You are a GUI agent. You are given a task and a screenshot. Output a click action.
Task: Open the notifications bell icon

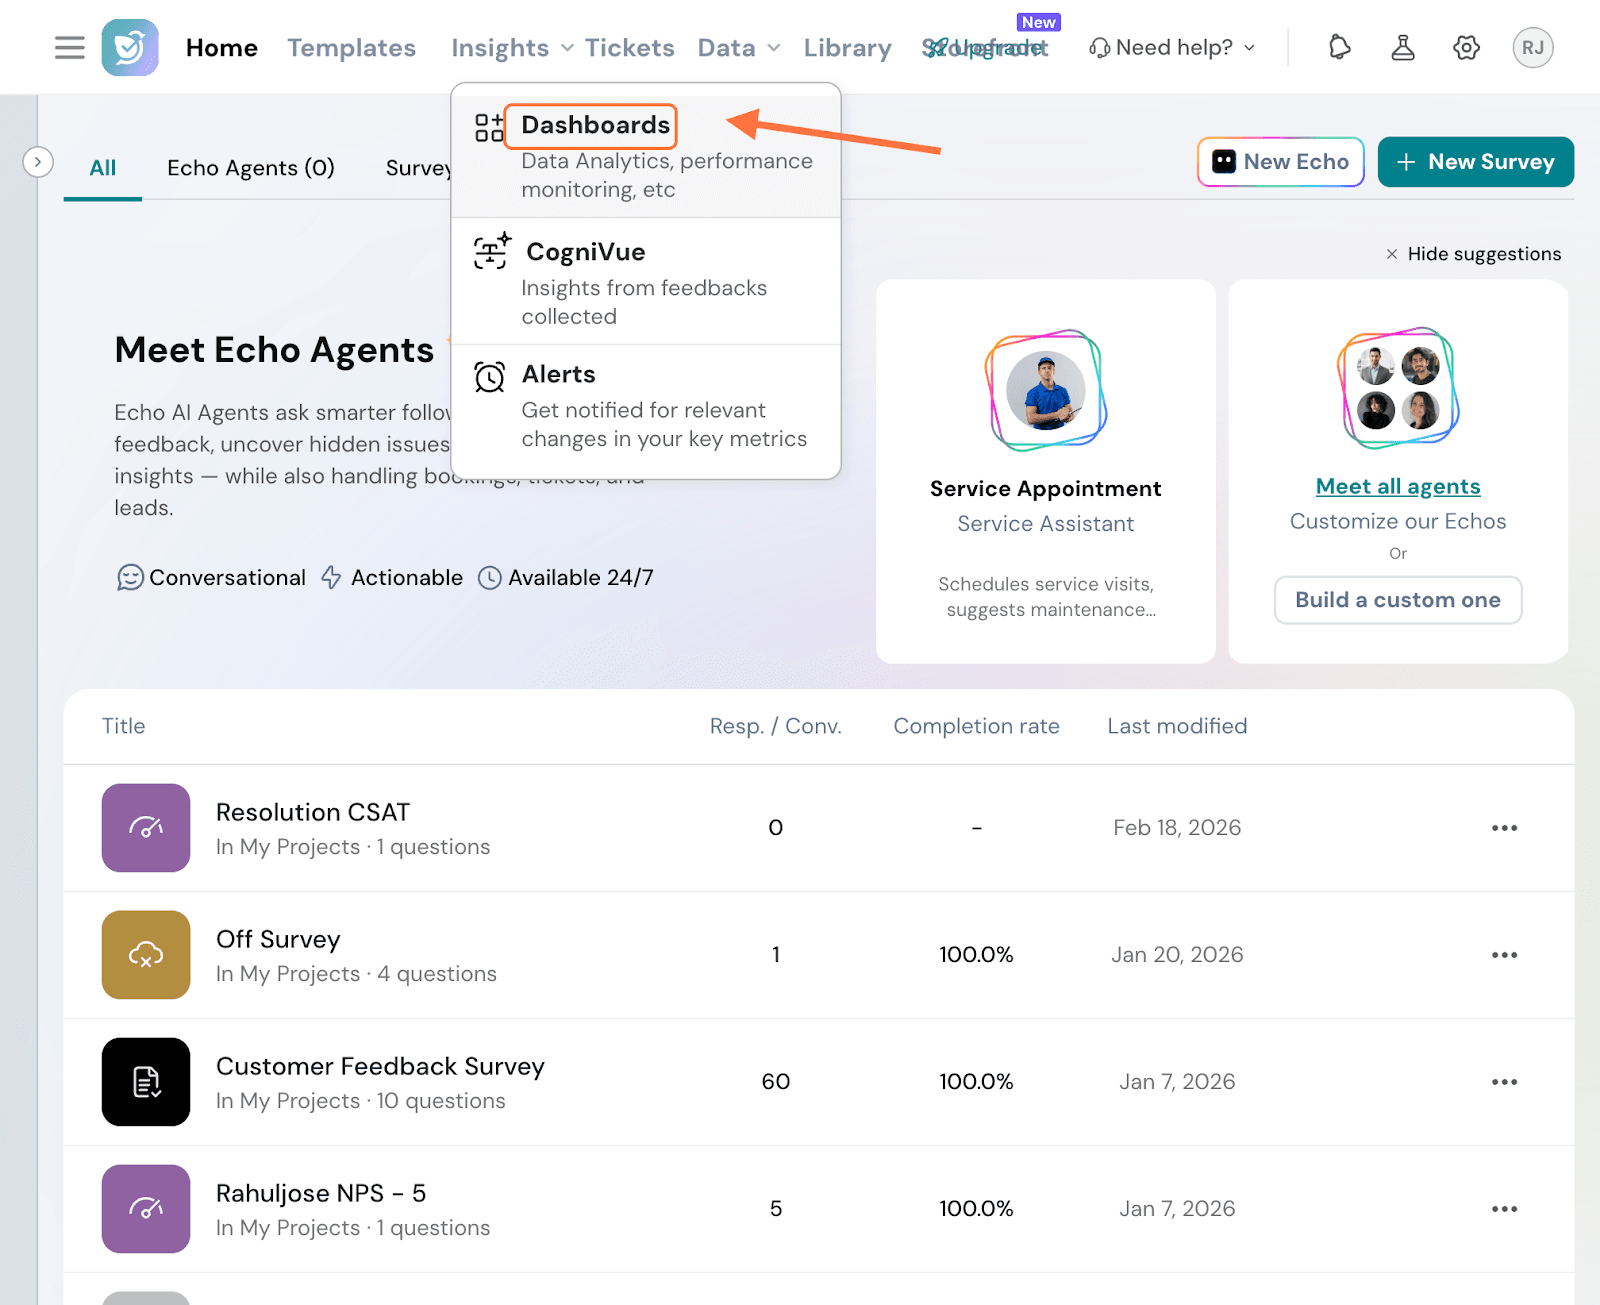[x=1339, y=48]
